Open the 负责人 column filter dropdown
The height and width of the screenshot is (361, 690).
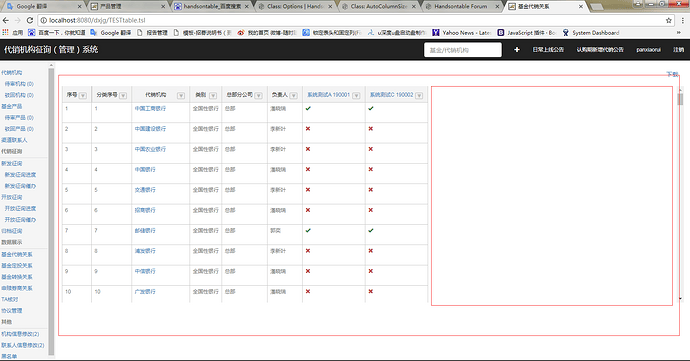294,96
